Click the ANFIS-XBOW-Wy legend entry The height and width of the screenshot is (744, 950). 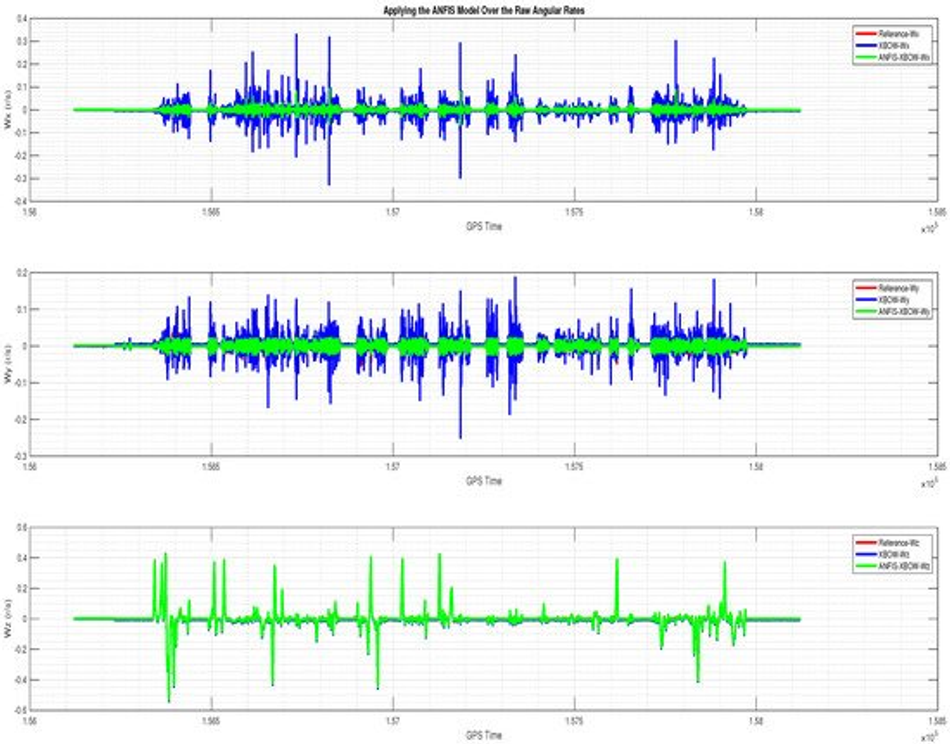[x=891, y=311]
